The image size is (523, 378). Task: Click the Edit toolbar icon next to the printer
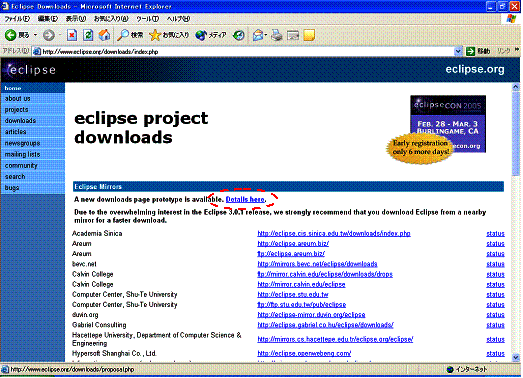pos(293,35)
